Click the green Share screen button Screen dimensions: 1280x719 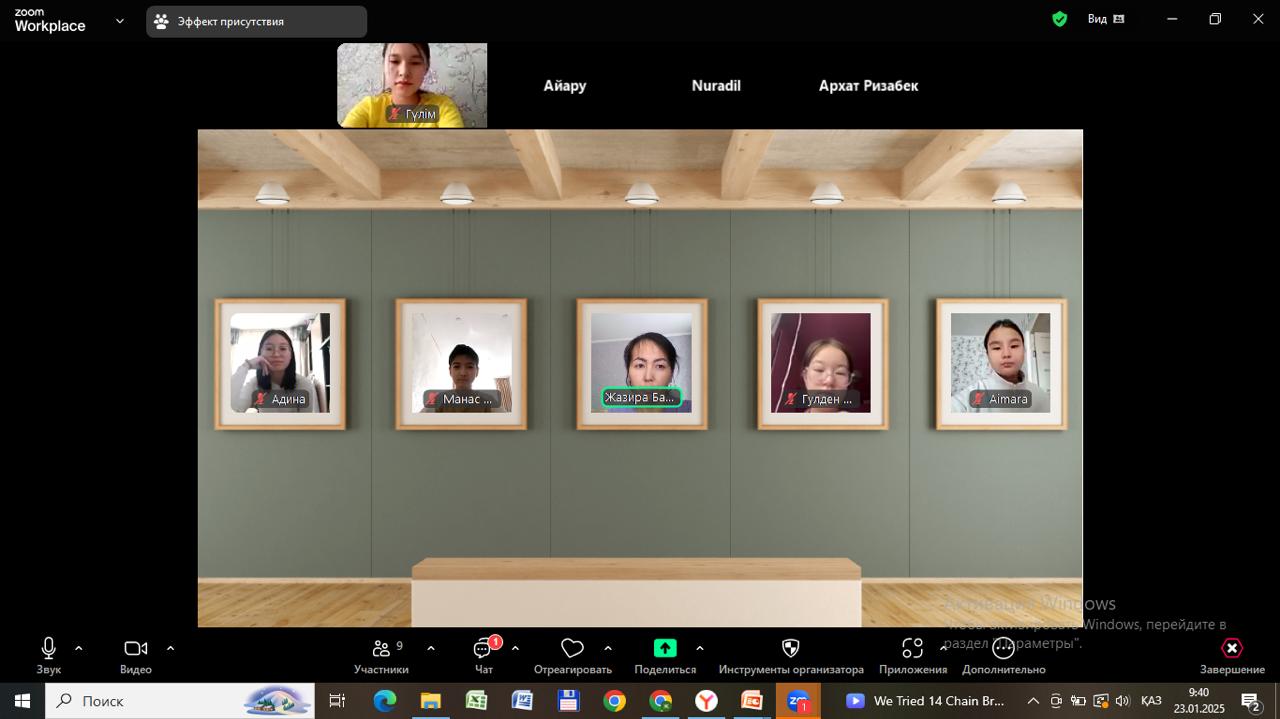[665, 648]
